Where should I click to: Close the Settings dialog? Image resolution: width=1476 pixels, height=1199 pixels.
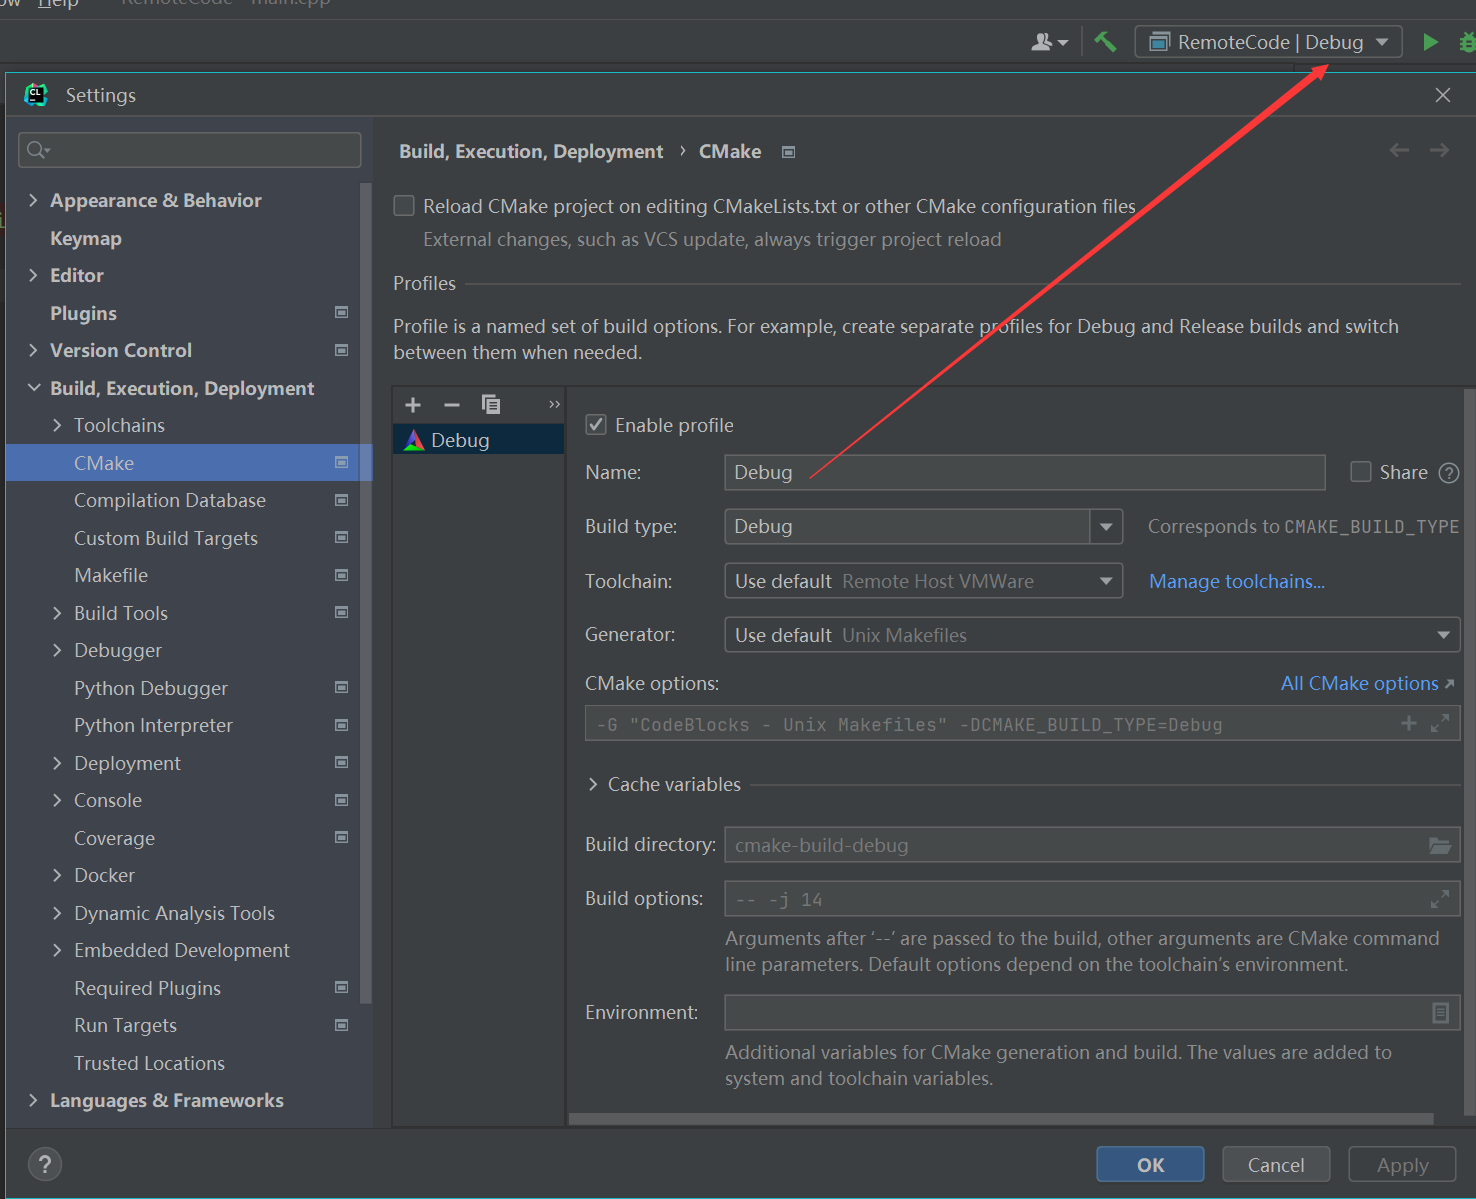pyautogui.click(x=1442, y=95)
